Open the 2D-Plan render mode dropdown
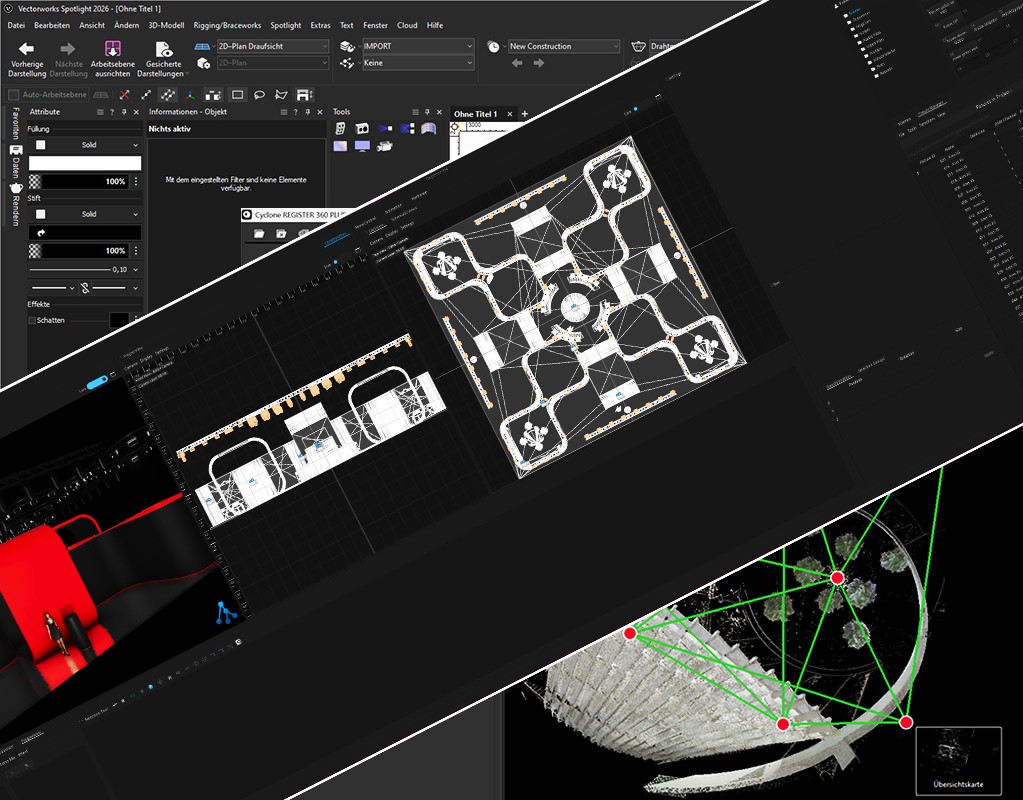The height and width of the screenshot is (800, 1023). point(273,63)
